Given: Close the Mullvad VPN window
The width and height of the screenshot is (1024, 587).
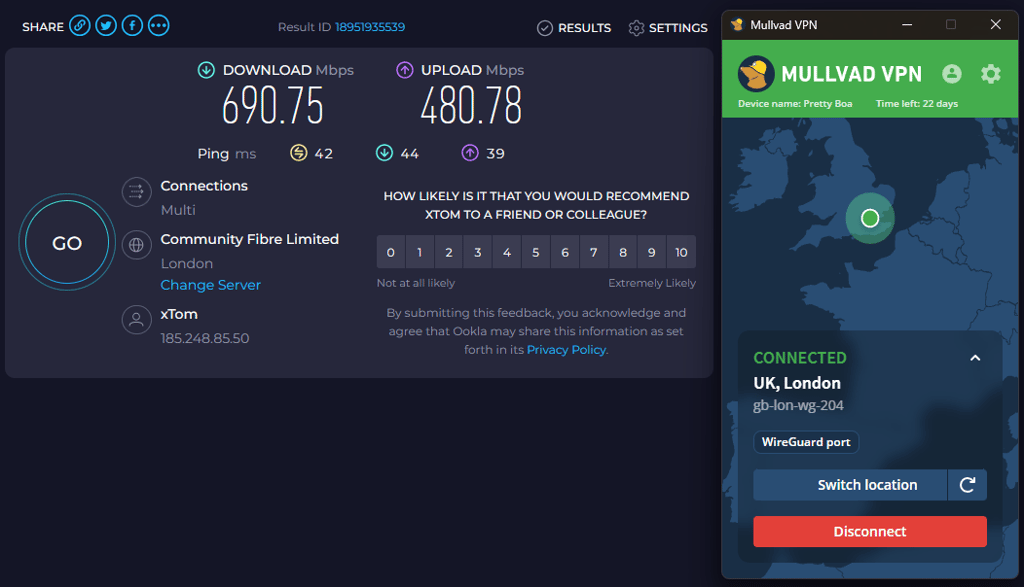Looking at the screenshot, I should click(995, 25).
